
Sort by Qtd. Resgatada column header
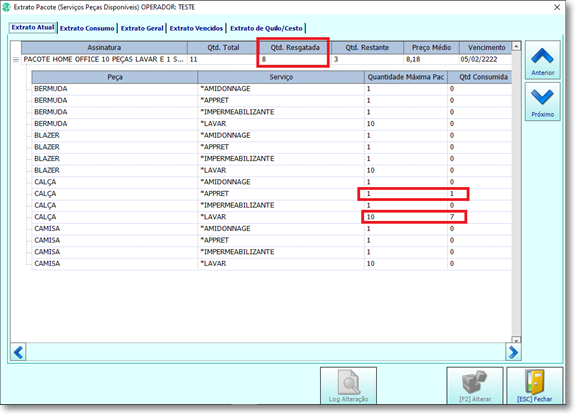tap(295, 47)
